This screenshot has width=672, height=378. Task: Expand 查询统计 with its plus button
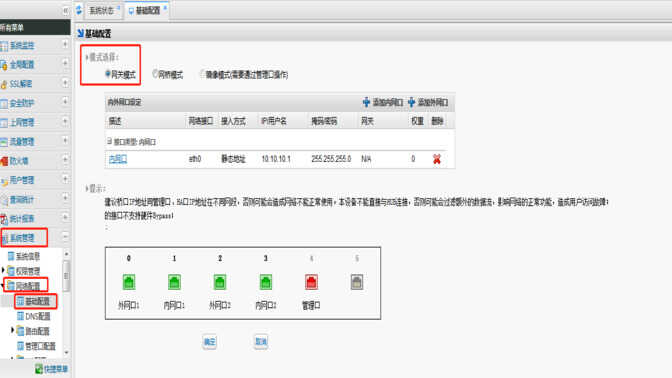(65, 198)
